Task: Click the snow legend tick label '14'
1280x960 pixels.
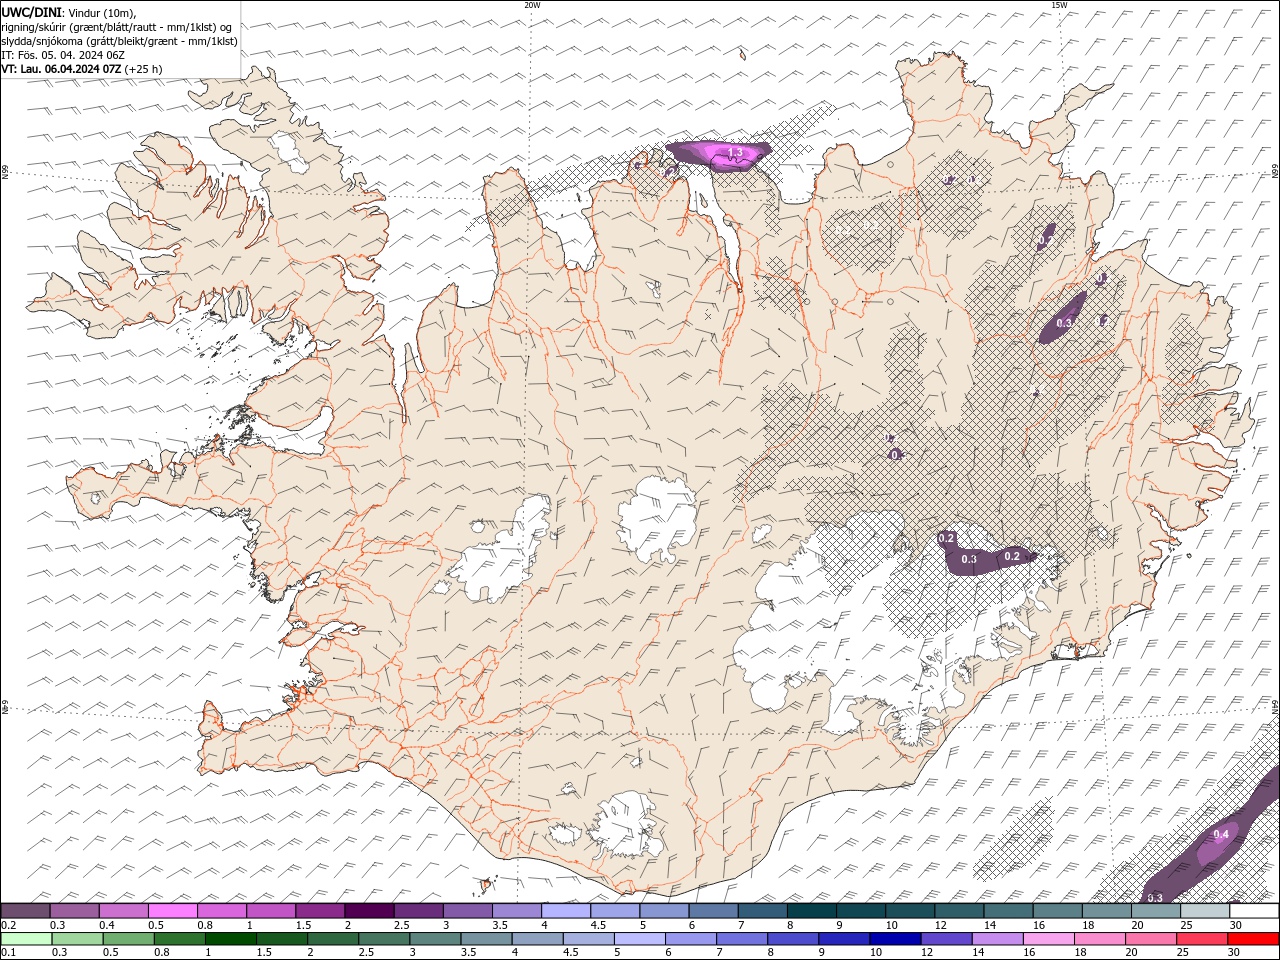Action: pos(990,925)
